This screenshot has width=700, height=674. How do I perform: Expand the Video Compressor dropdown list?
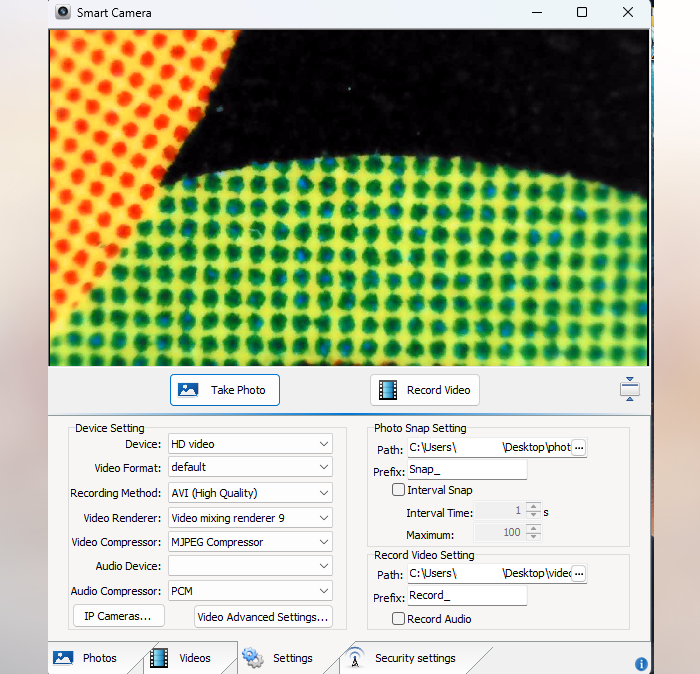[250, 542]
